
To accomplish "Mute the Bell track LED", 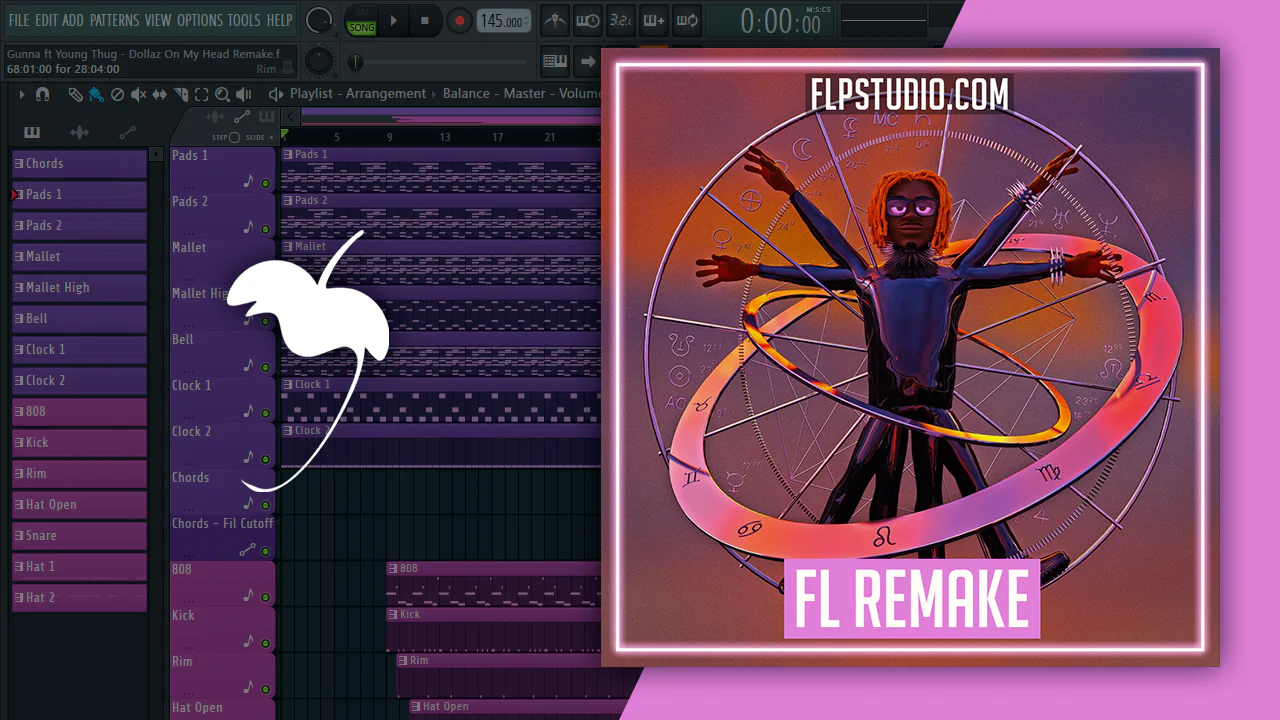I will pos(265,367).
